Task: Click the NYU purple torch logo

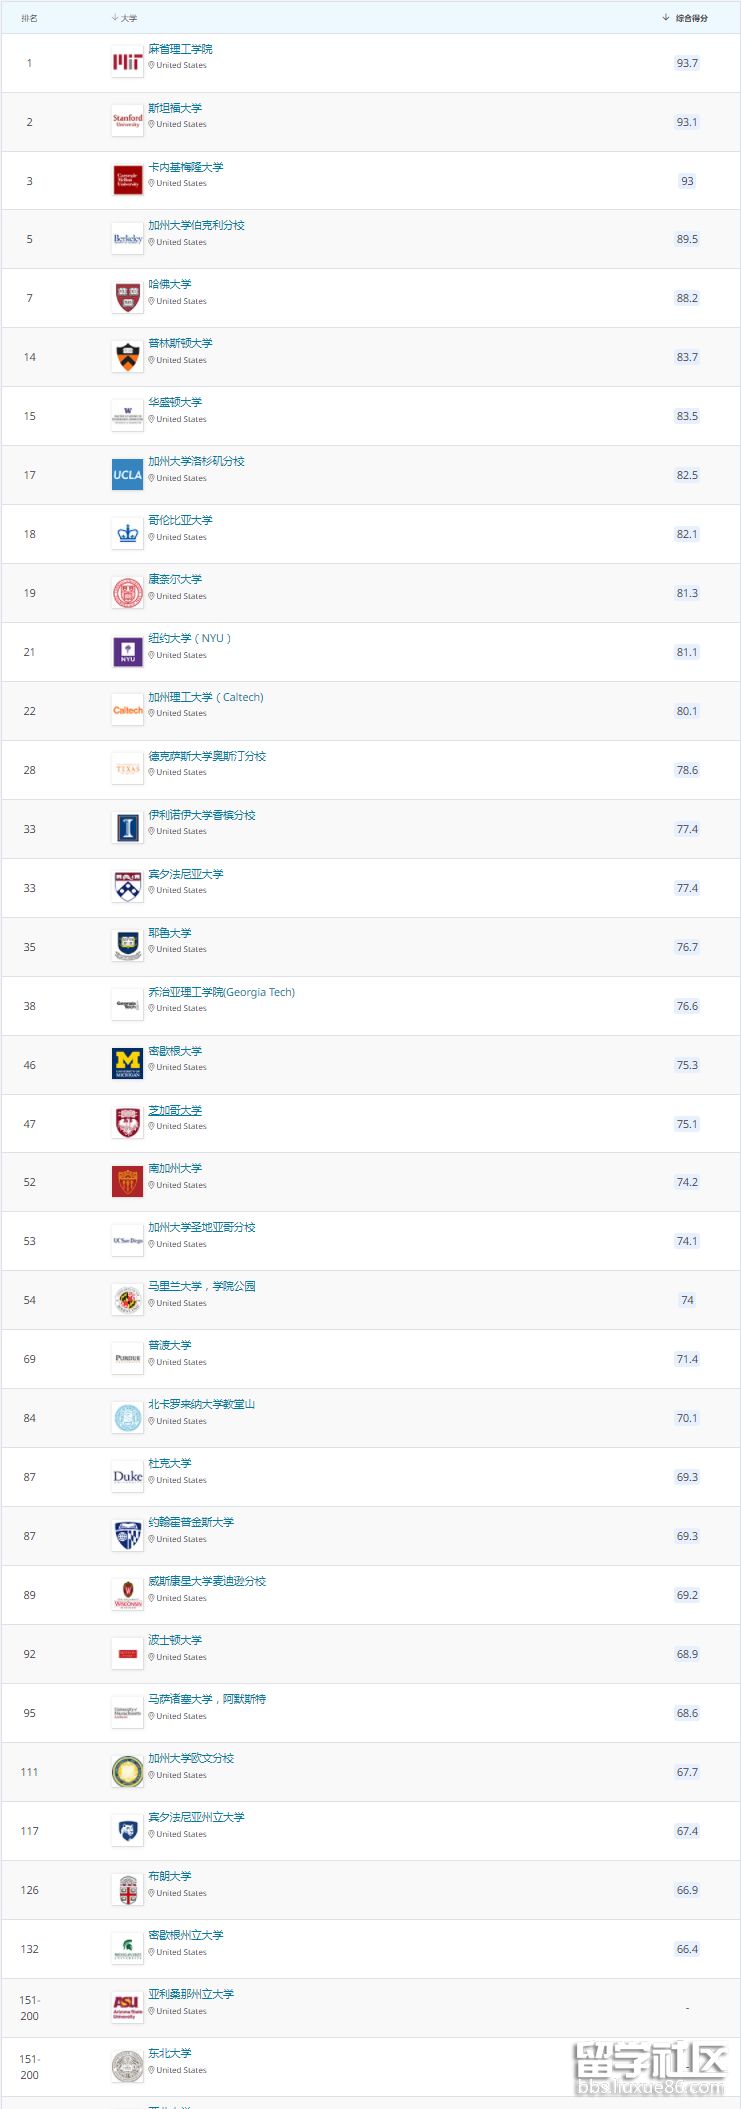Action: pyautogui.click(x=127, y=652)
